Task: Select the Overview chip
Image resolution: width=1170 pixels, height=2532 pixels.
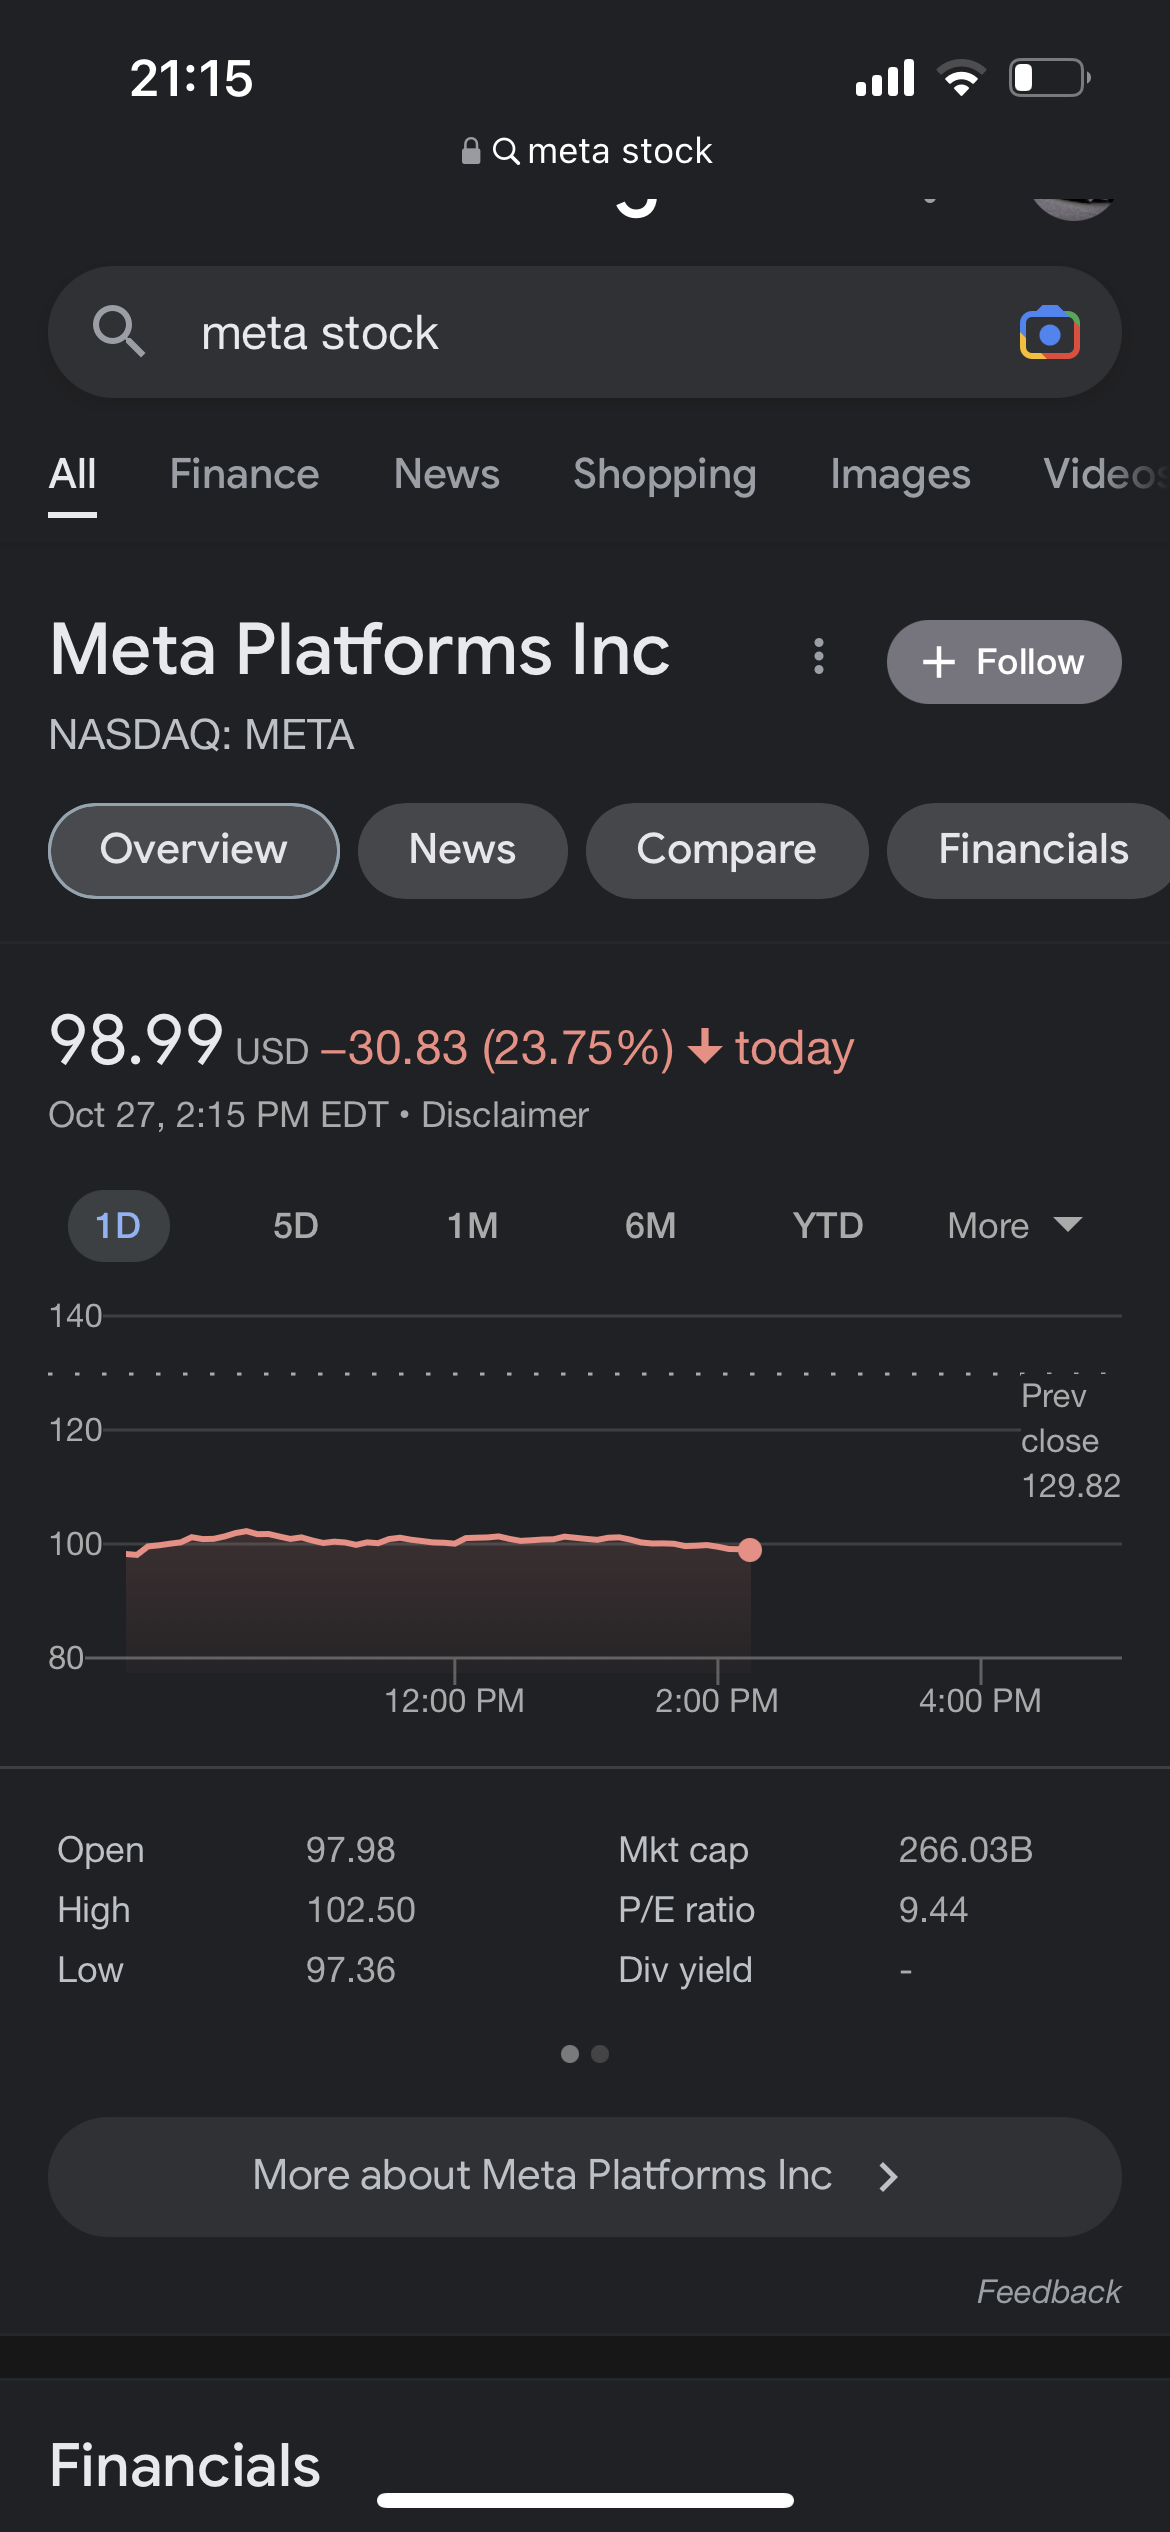Action: [194, 850]
